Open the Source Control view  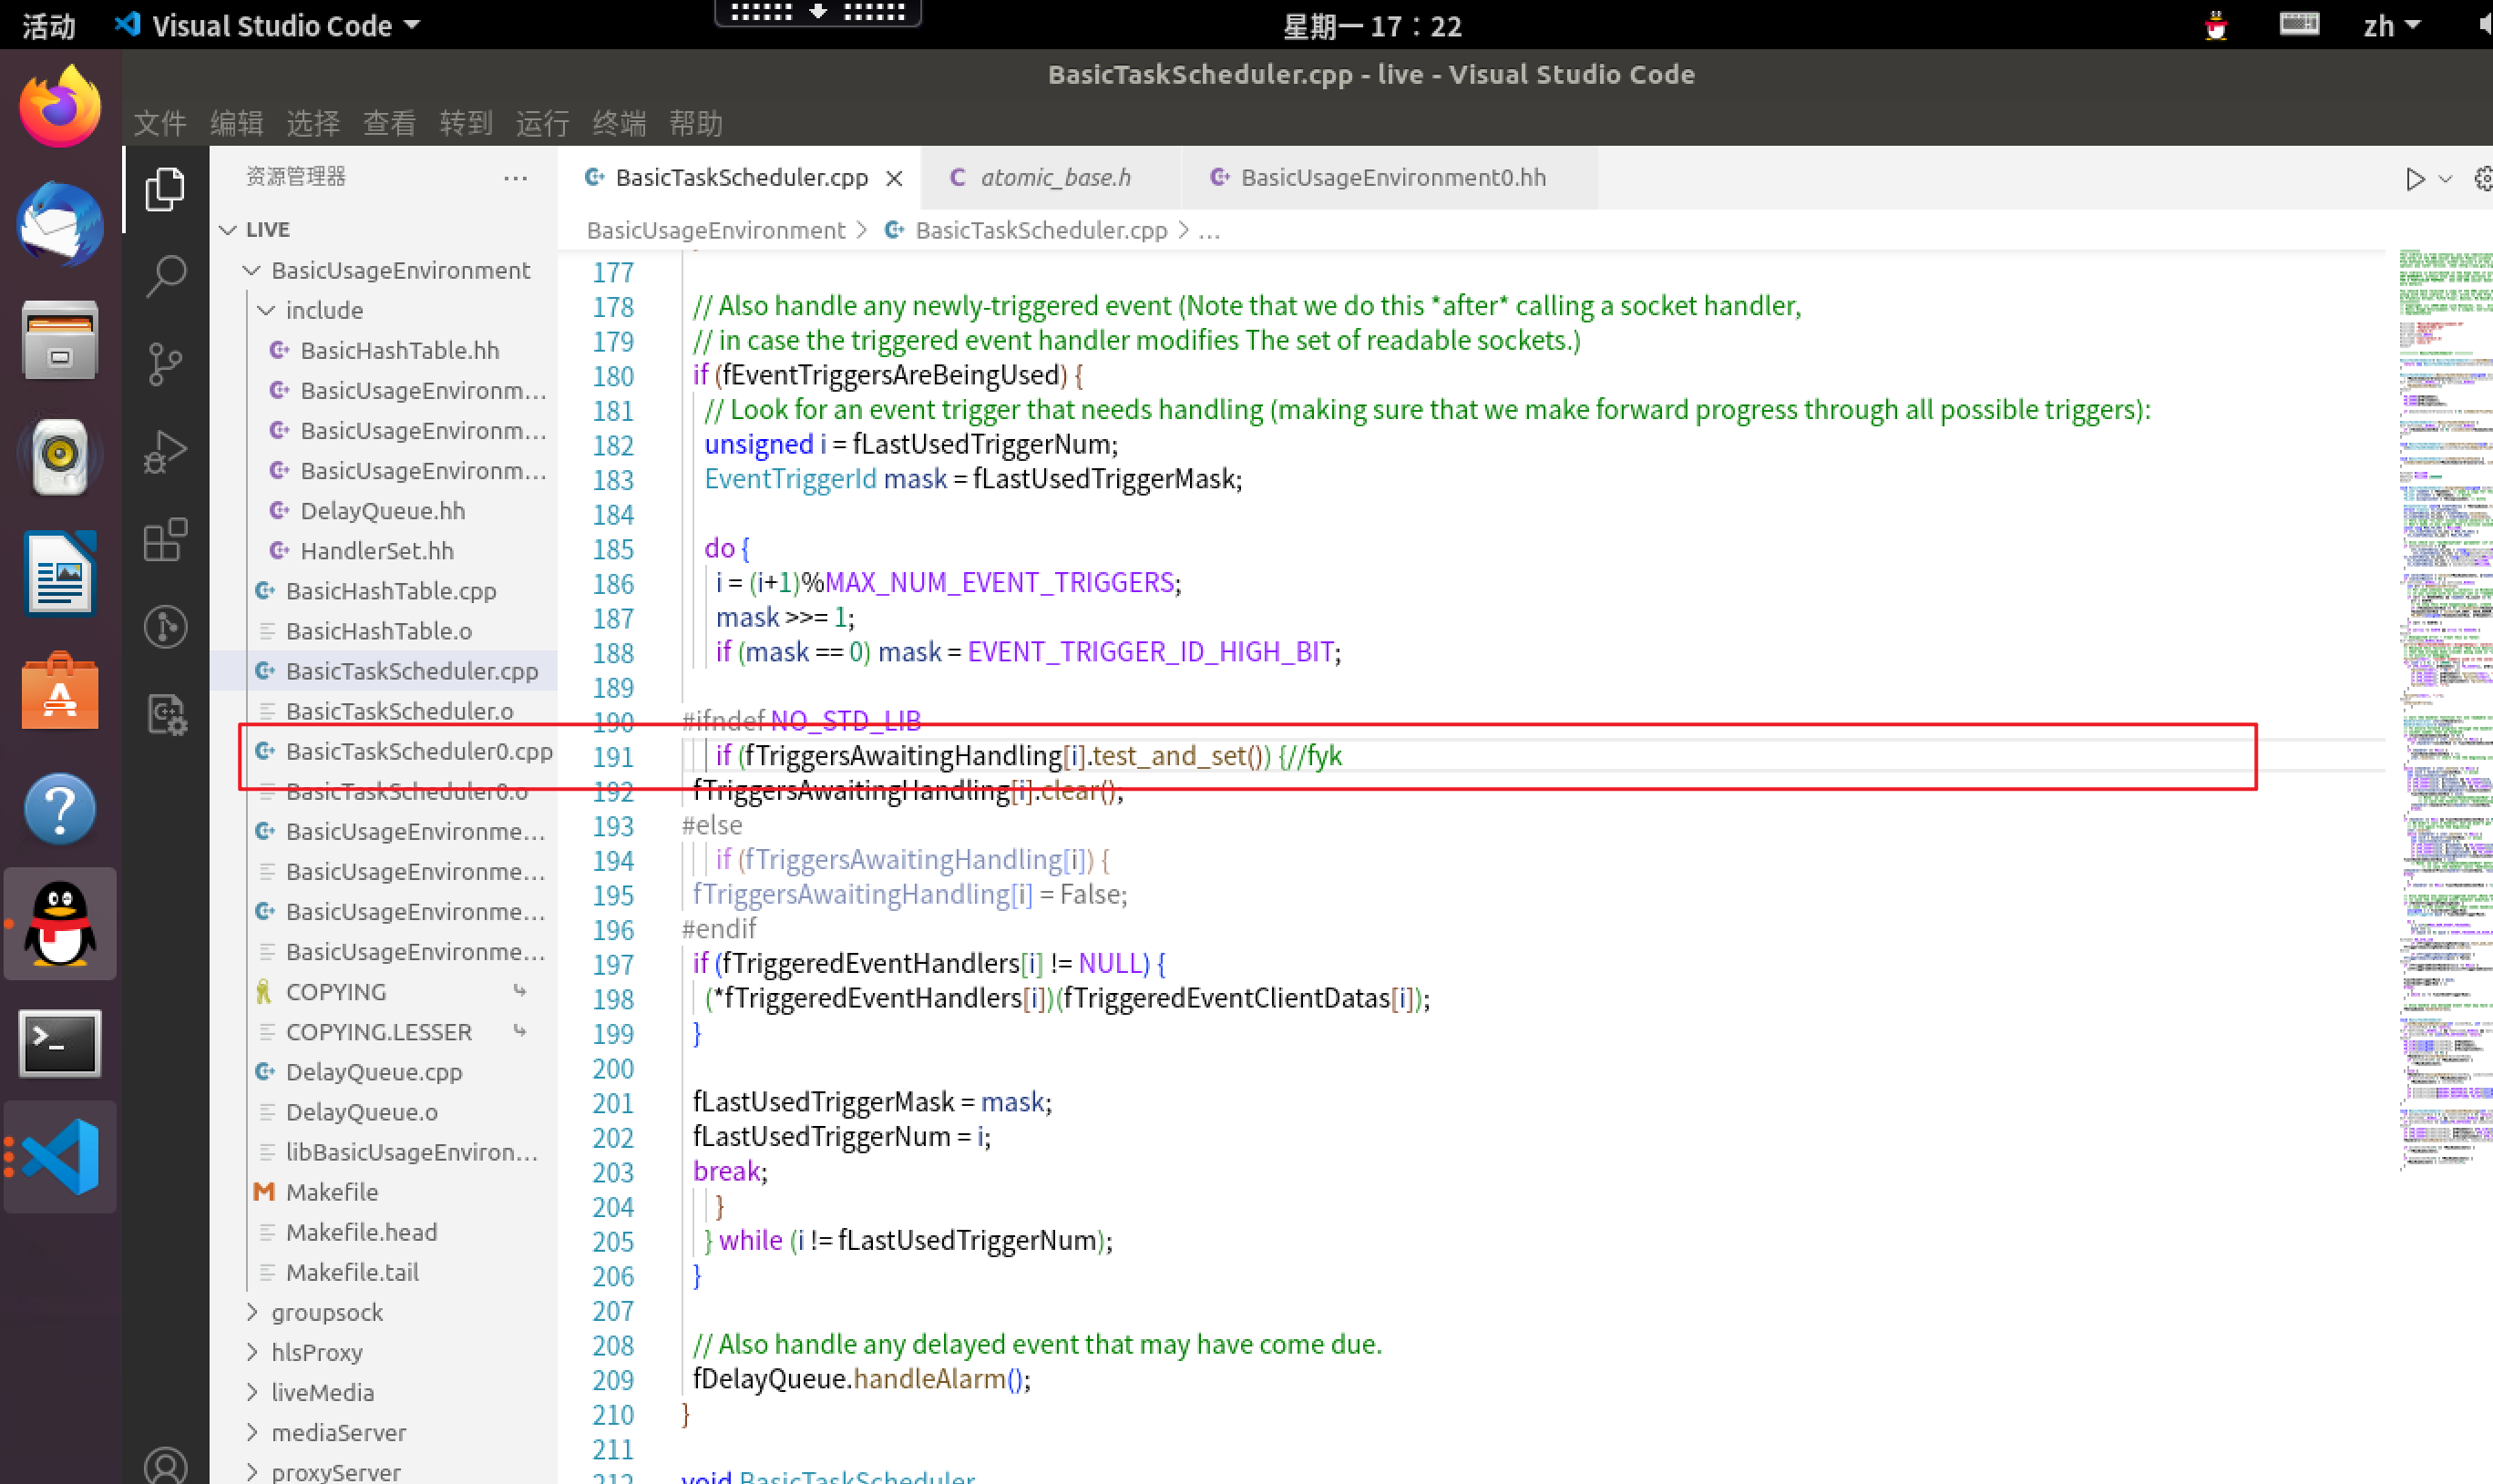pyautogui.click(x=165, y=363)
